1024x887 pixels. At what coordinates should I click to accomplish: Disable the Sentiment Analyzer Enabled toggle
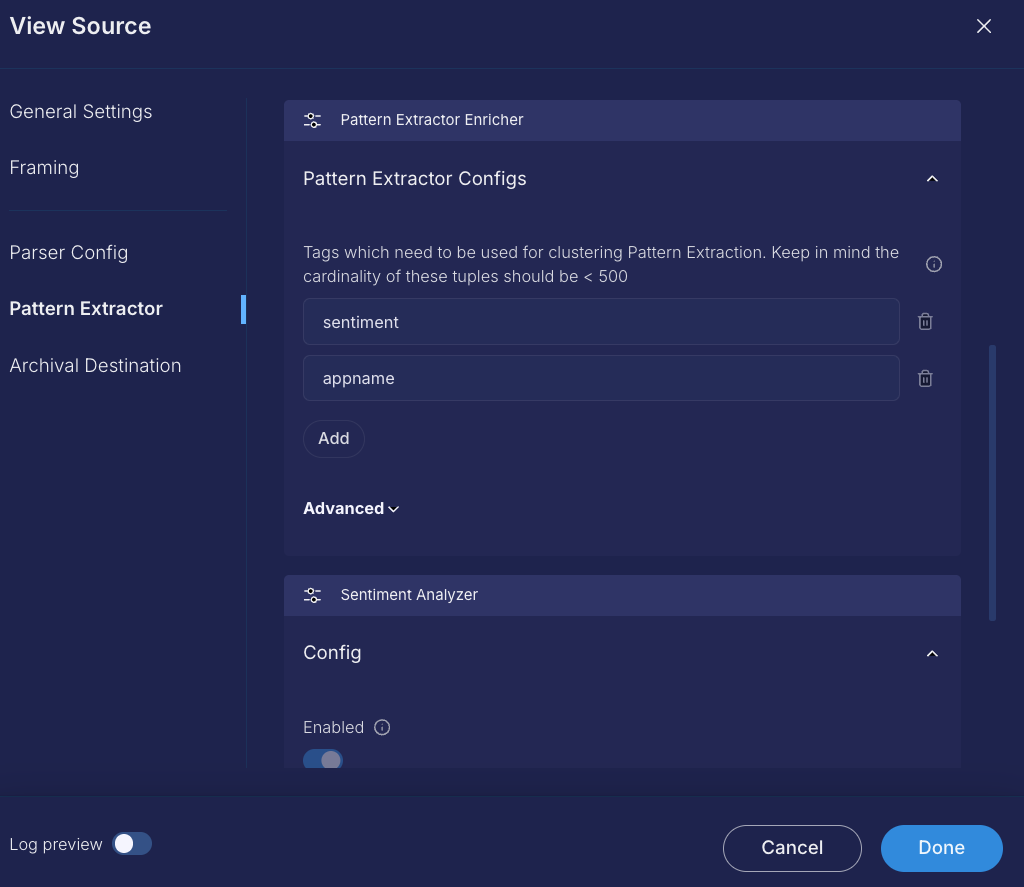(323, 759)
